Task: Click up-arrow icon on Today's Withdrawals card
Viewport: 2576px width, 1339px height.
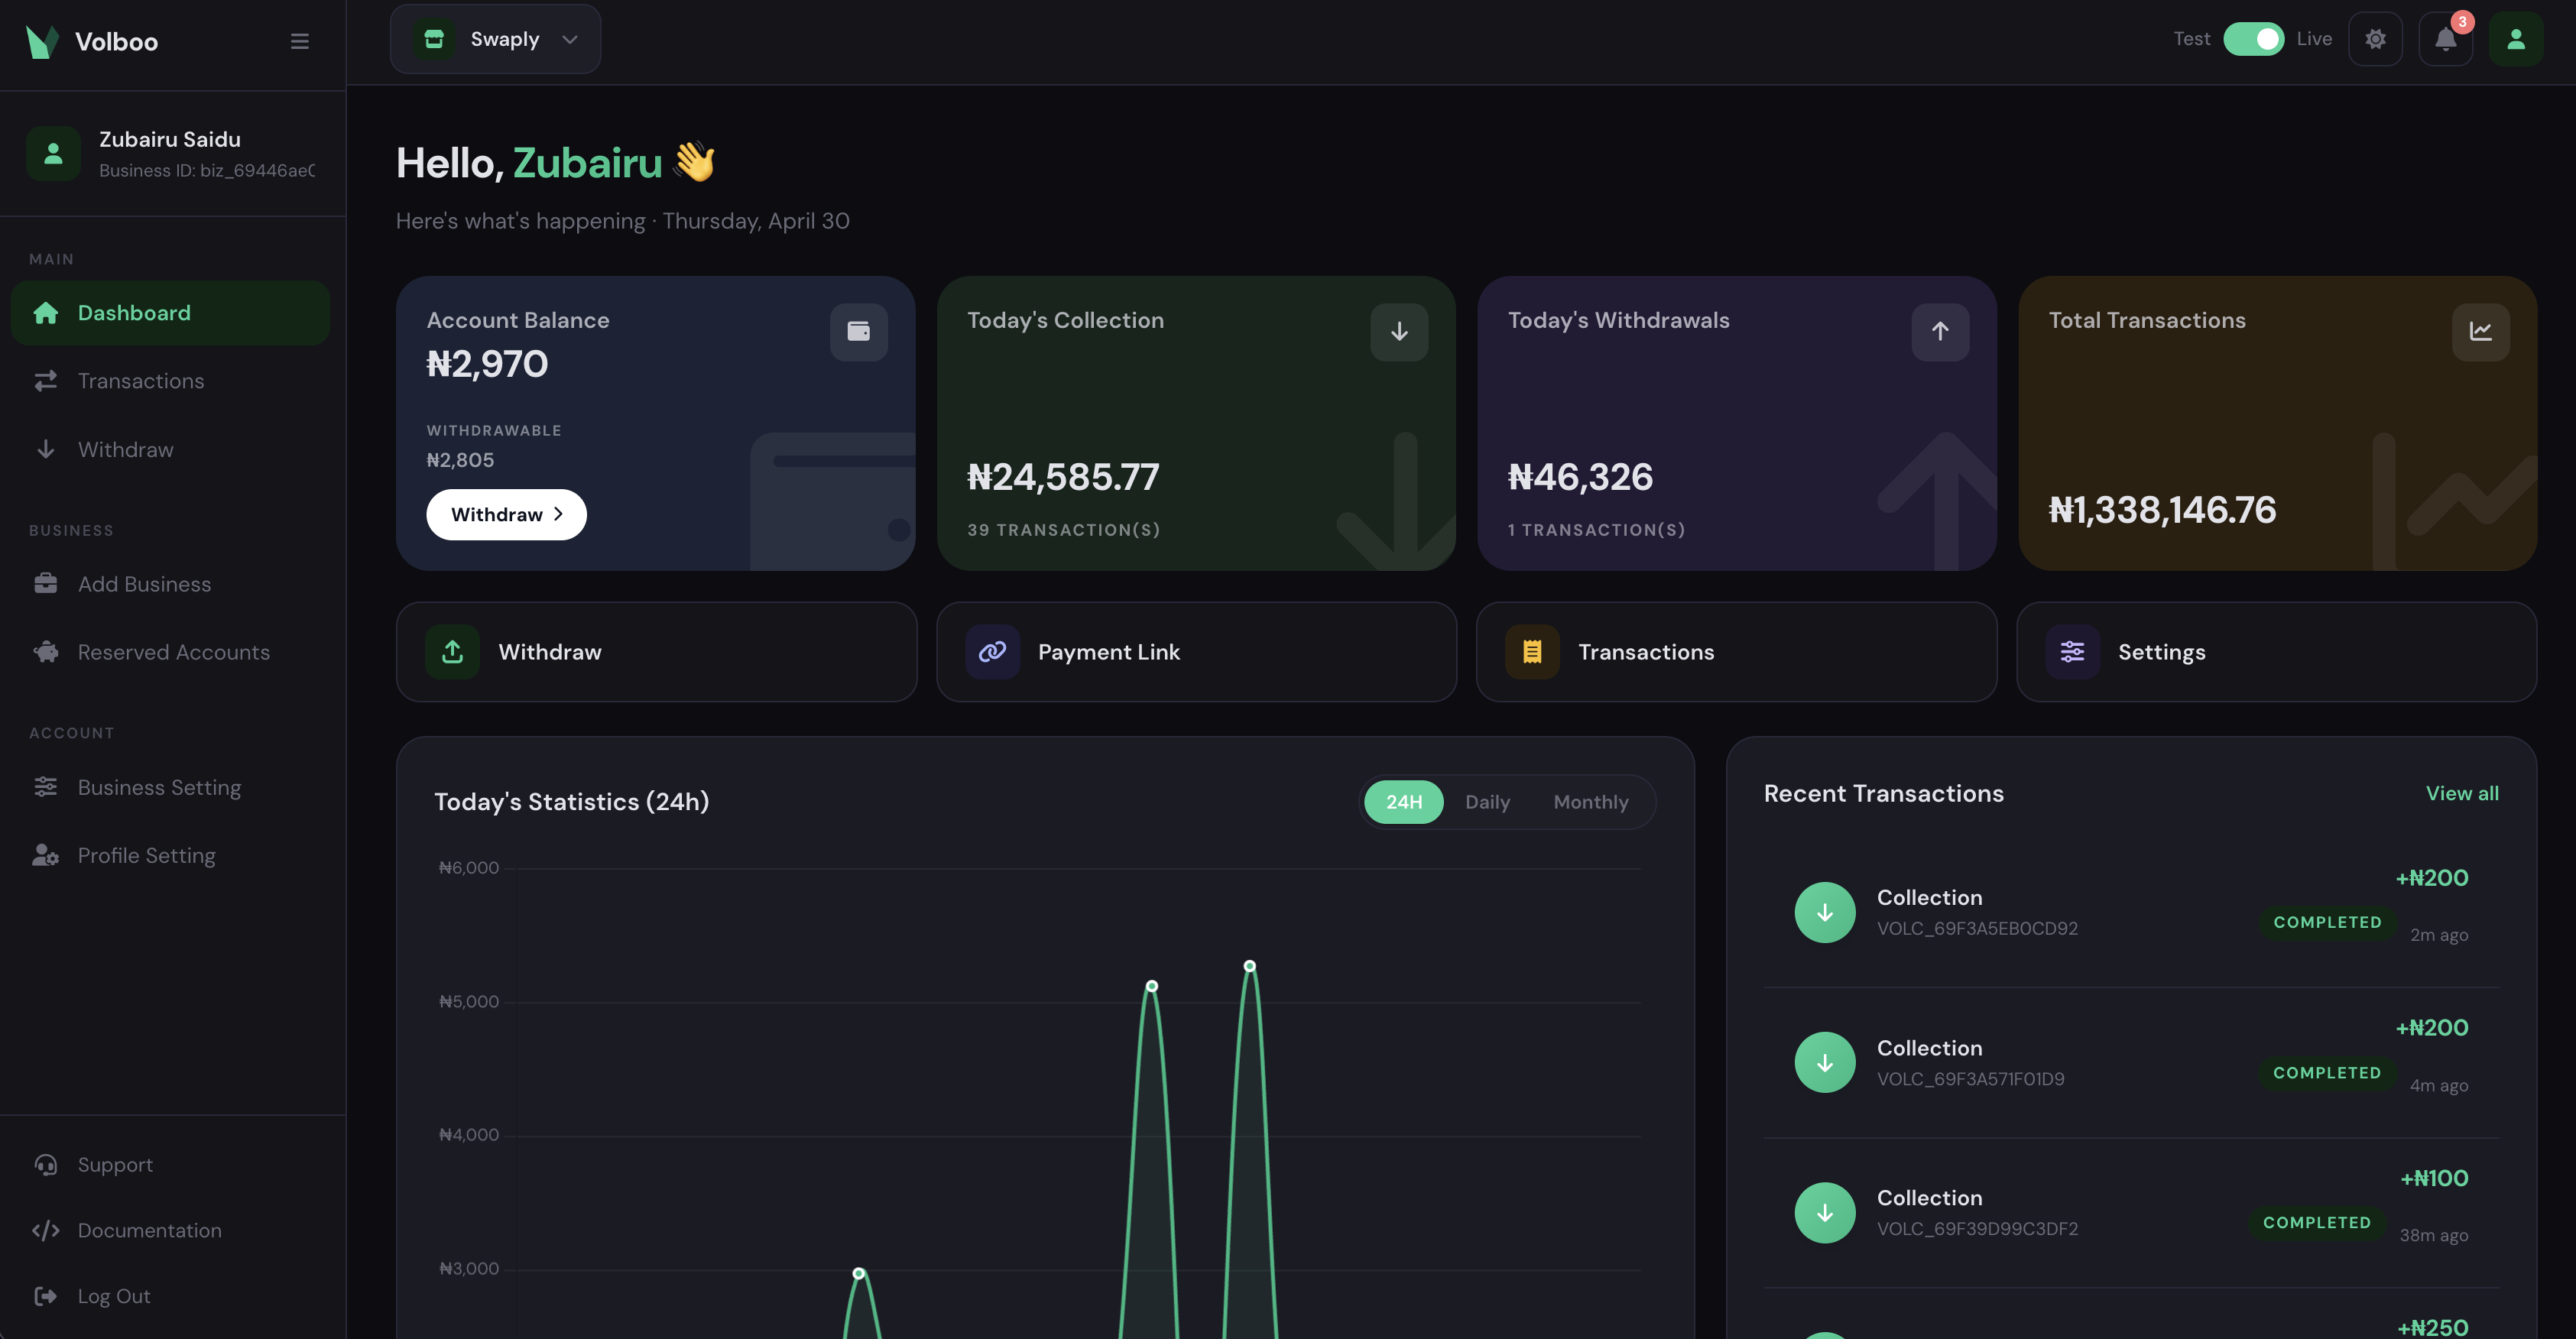Action: 1940,332
